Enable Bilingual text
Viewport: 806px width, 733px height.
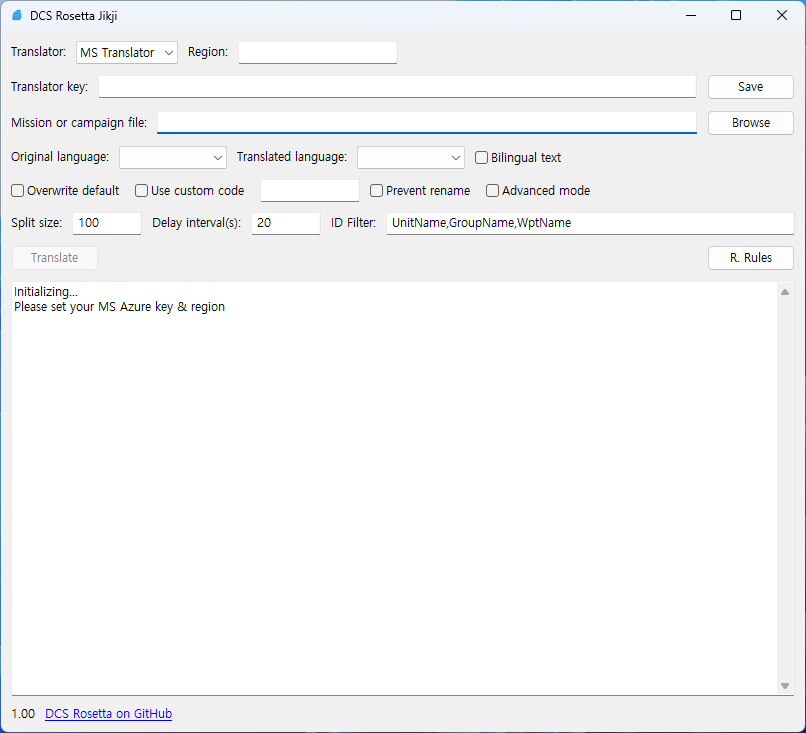coord(481,157)
